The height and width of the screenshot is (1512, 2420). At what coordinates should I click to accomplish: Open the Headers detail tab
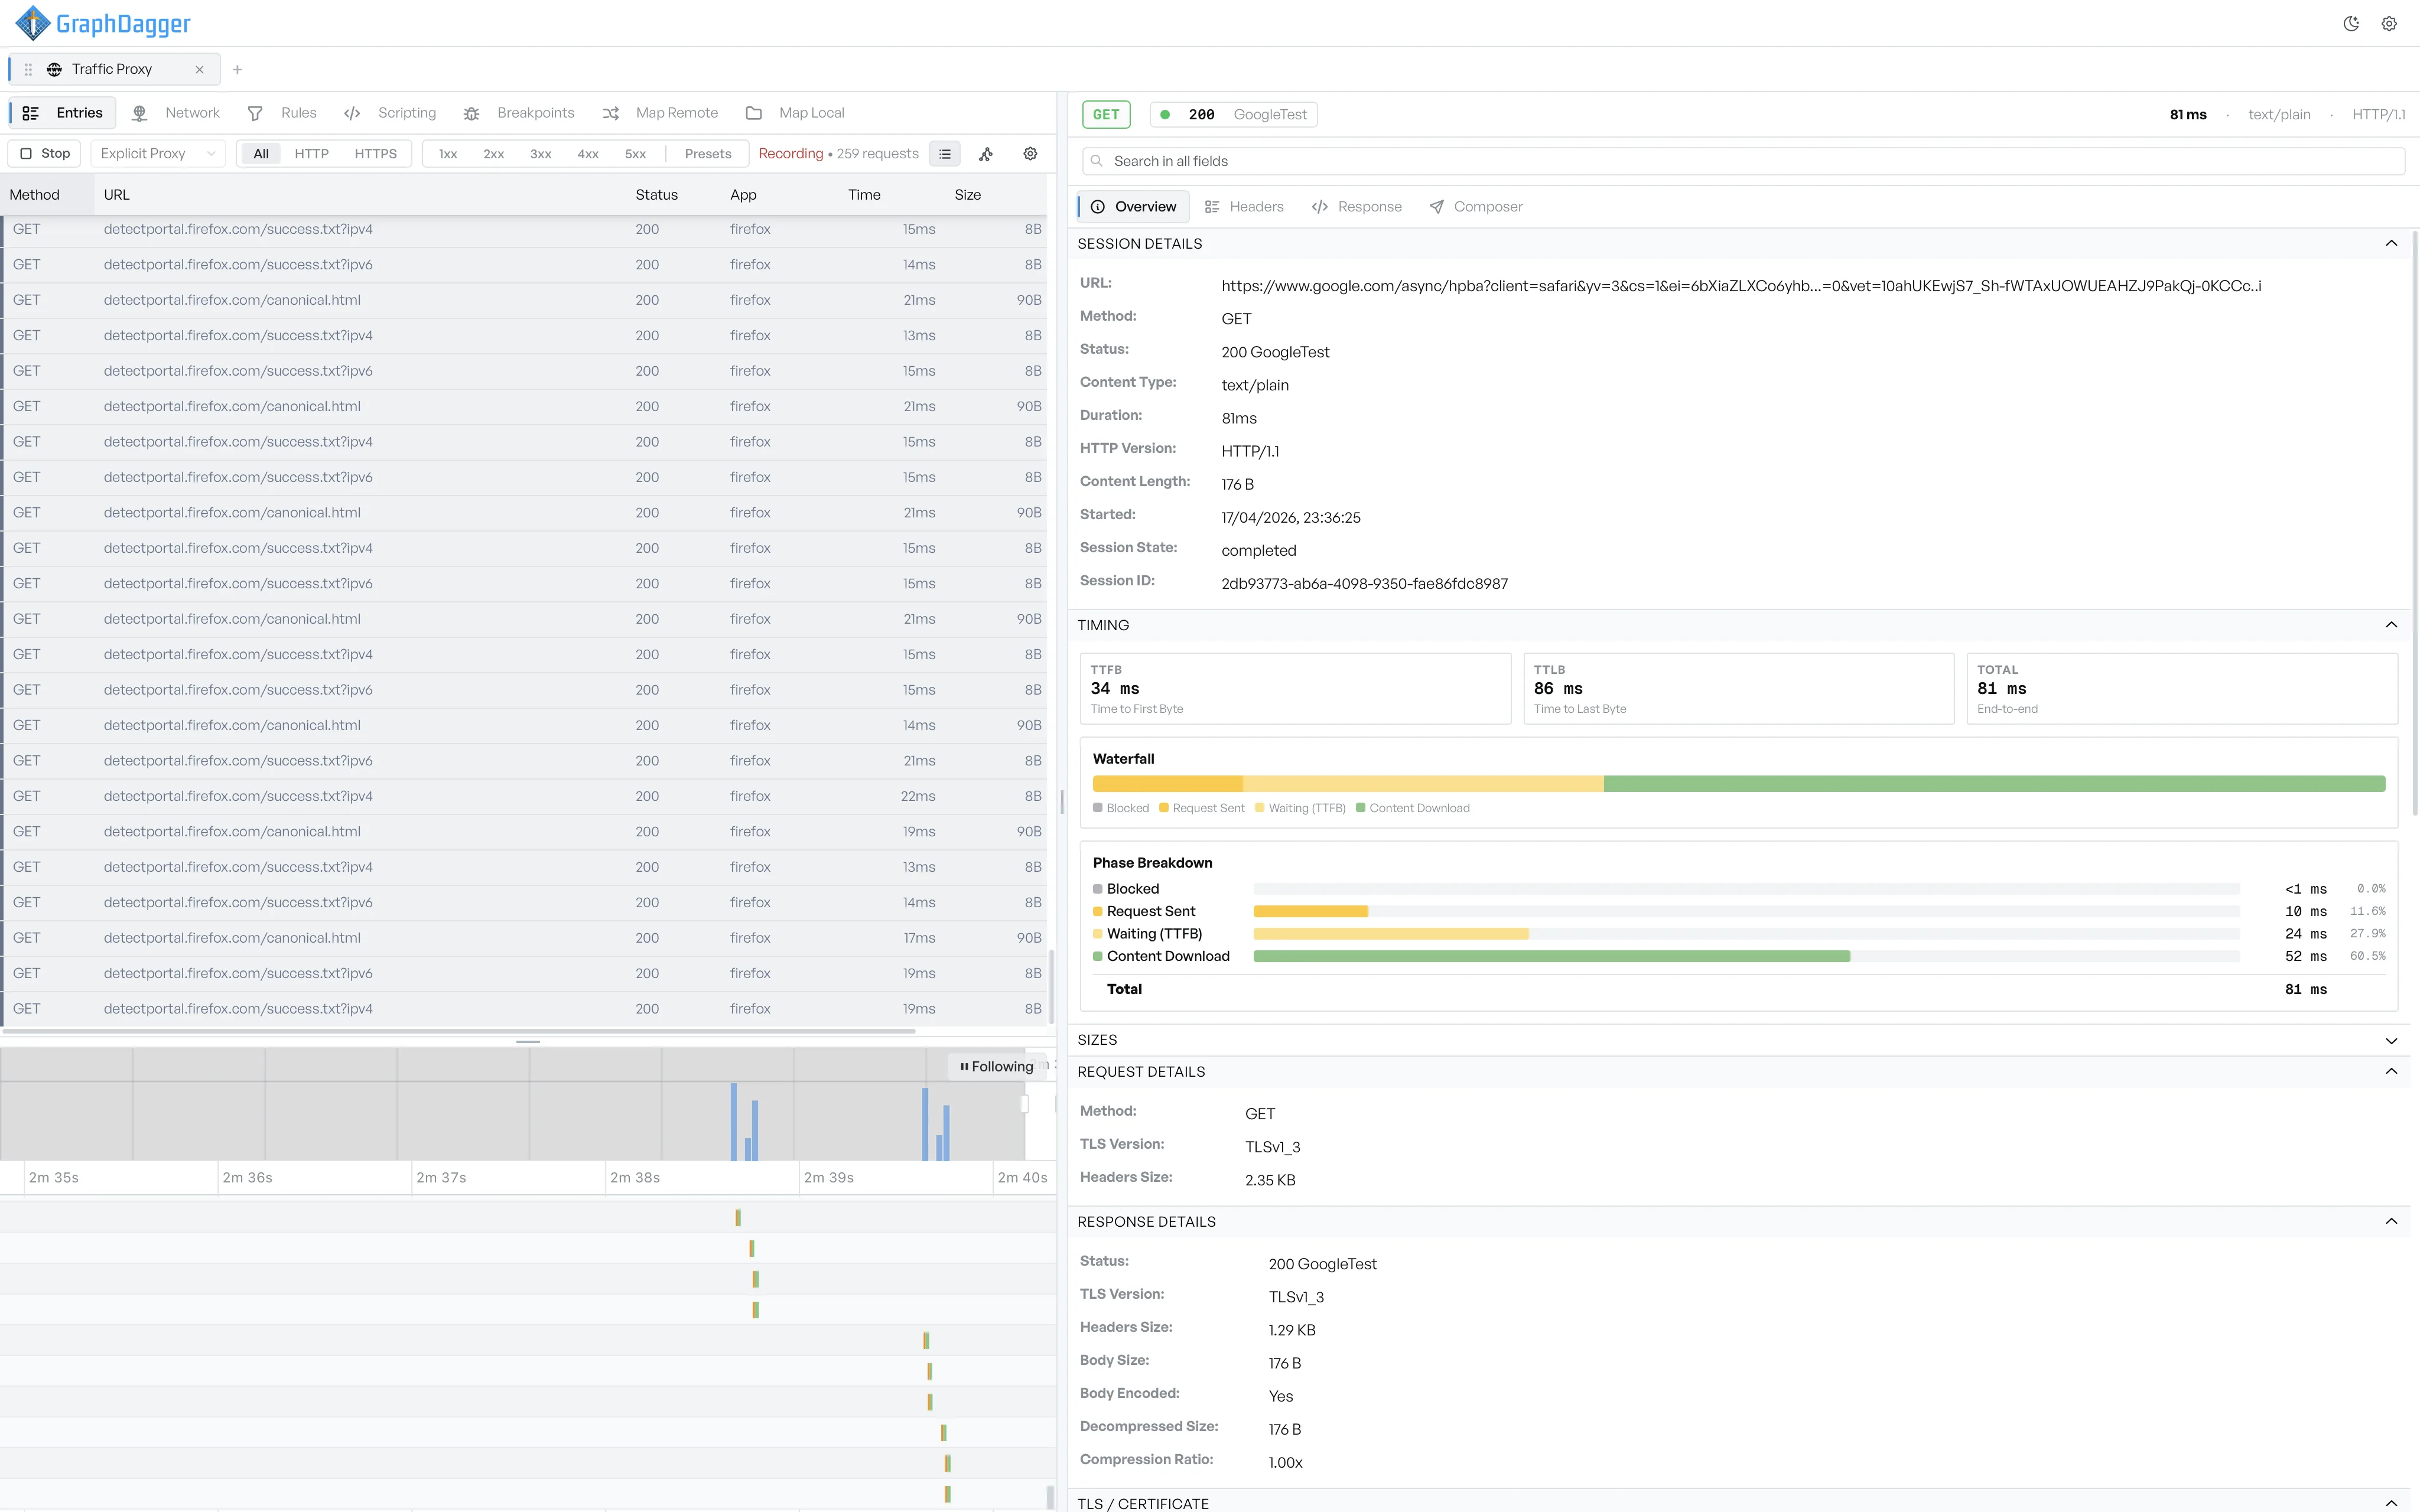pos(1244,207)
